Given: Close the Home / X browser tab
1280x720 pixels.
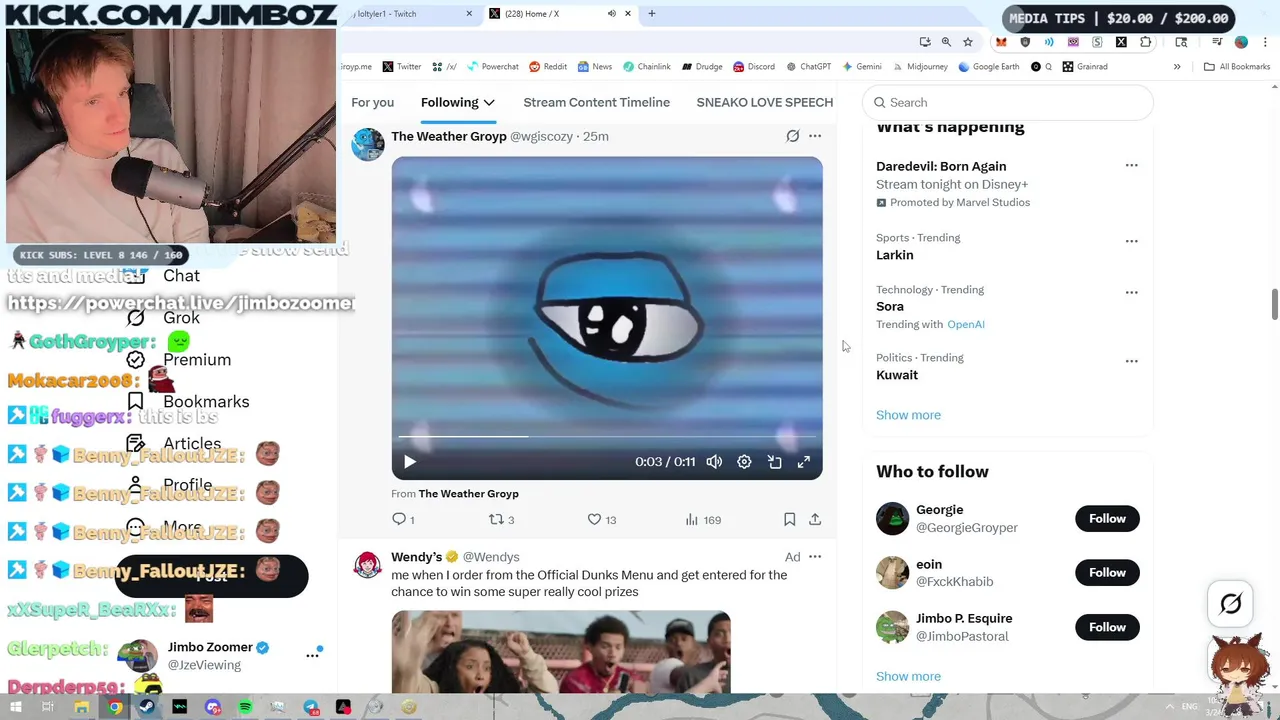Looking at the screenshot, I should [x=628, y=14].
